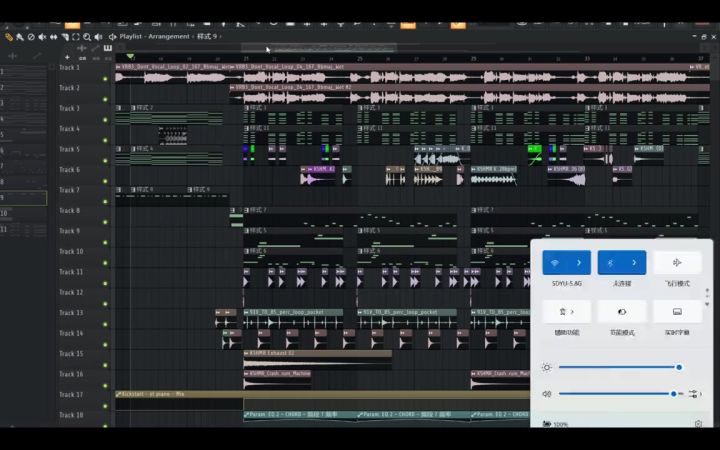Toggle energy saver (节能模式) tile
Screen dimensions: 720x450
(x=622, y=312)
